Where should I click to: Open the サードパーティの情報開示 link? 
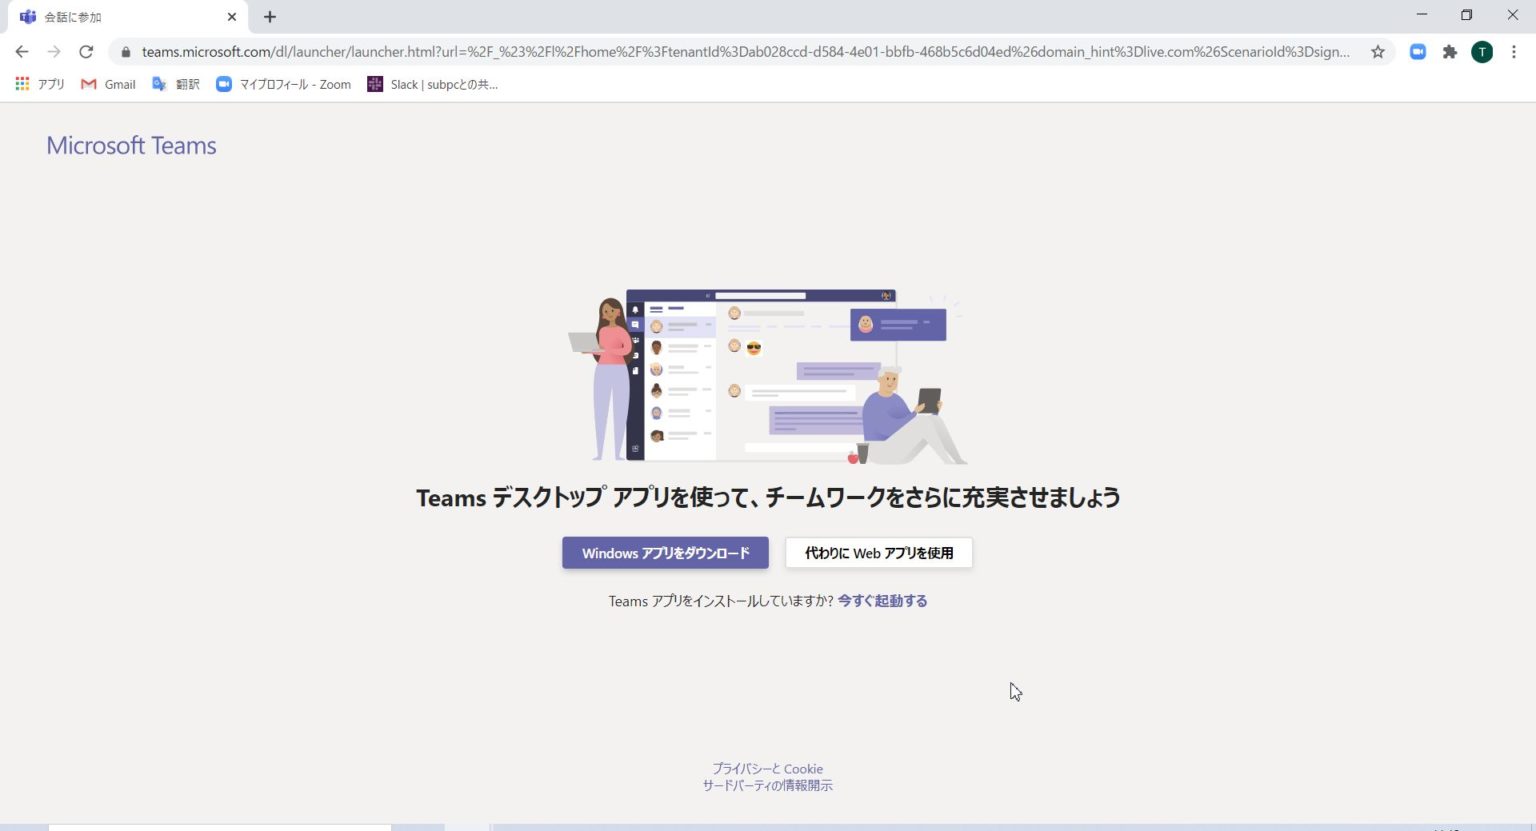click(767, 786)
